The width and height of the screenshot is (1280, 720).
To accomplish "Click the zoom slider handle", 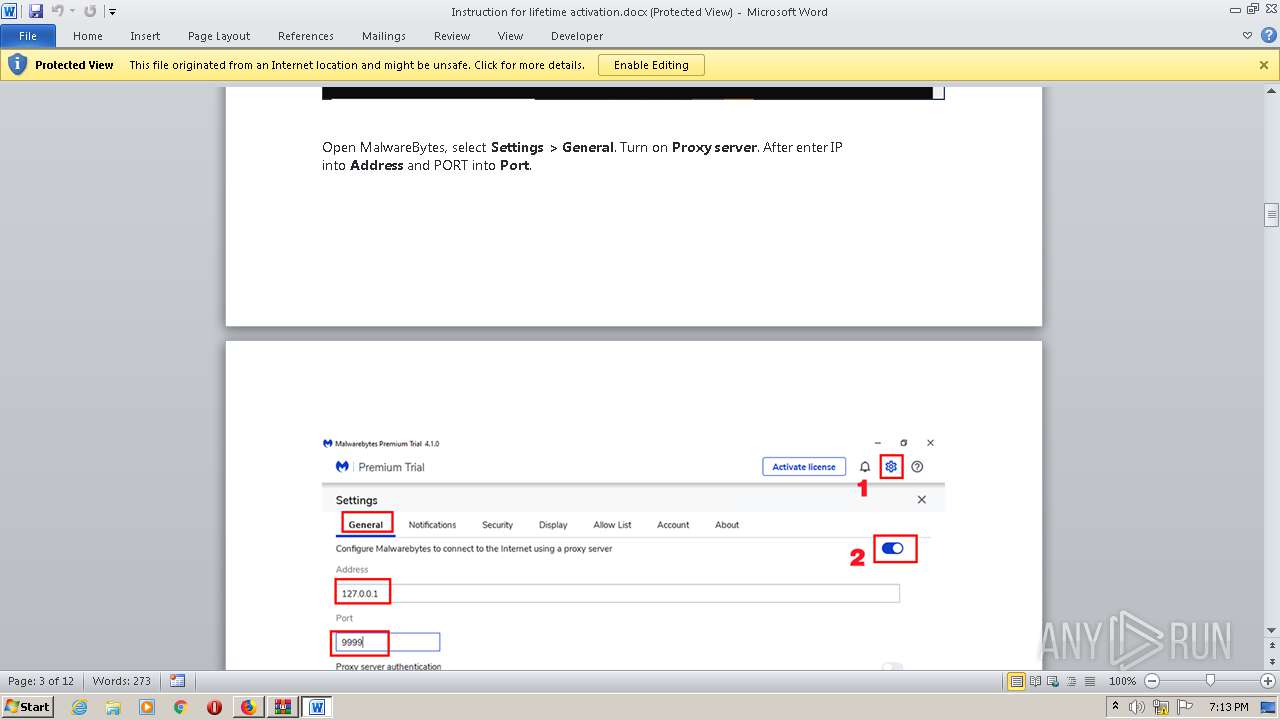I will click(x=1210, y=681).
